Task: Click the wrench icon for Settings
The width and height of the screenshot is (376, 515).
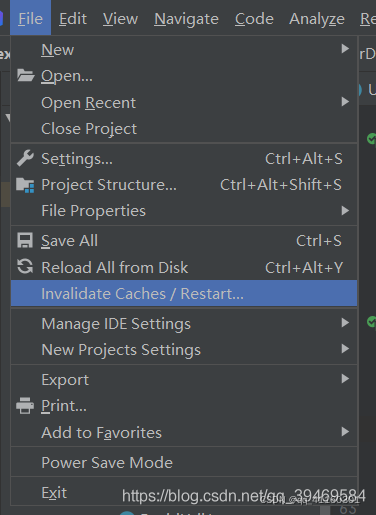Action: pos(25,158)
